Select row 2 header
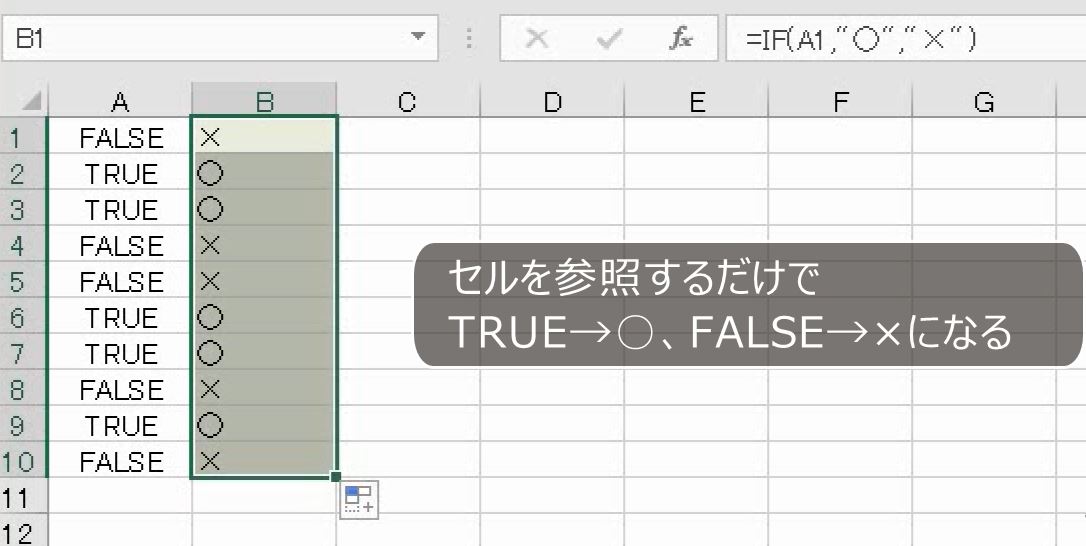1086x546 pixels. point(24,171)
